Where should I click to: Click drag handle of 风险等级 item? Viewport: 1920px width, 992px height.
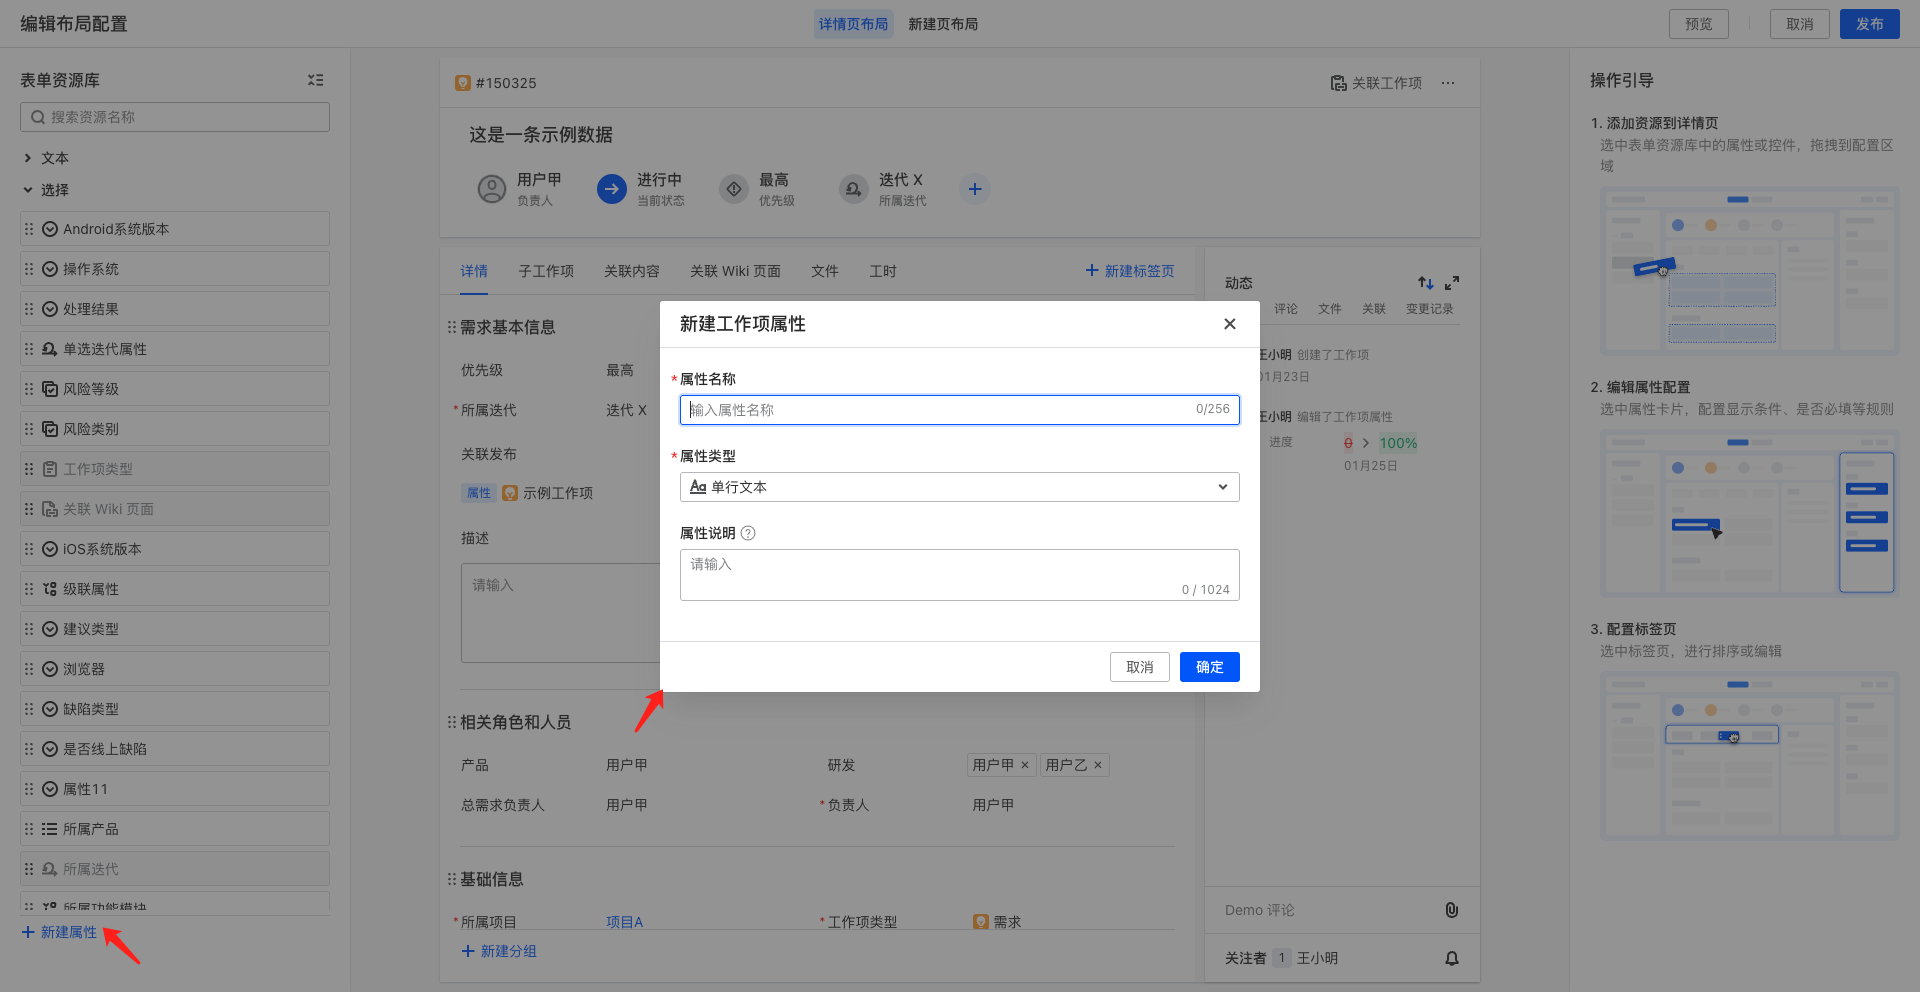pyautogui.click(x=29, y=389)
